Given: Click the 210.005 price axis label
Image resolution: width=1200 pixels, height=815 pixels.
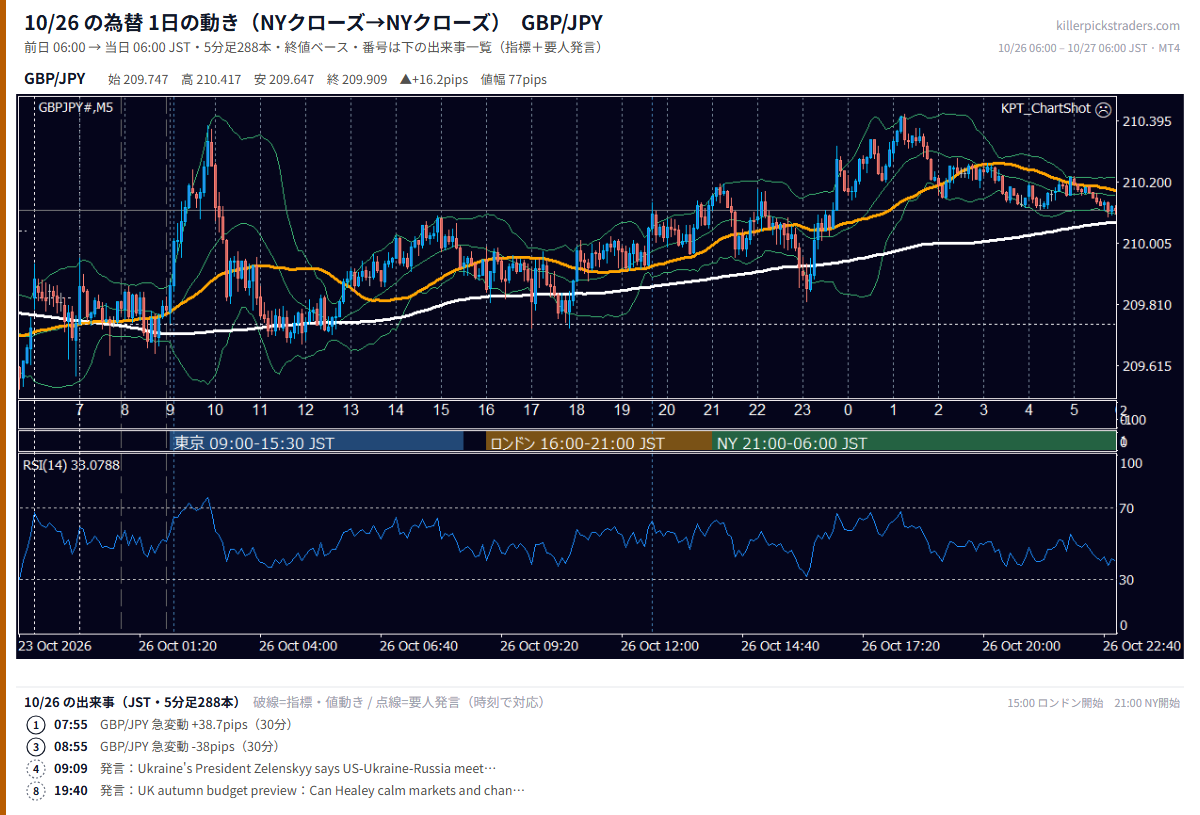Looking at the screenshot, I should 1147,243.
